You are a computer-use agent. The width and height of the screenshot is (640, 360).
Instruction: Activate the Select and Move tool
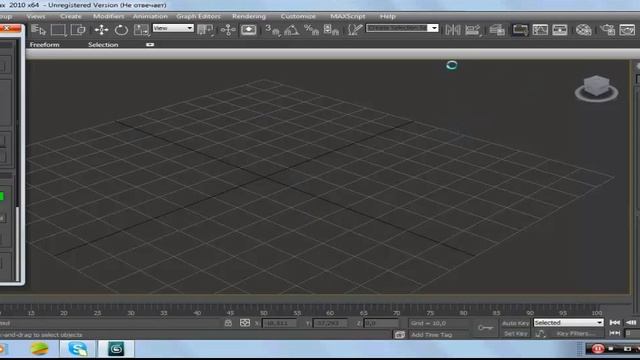(101, 30)
